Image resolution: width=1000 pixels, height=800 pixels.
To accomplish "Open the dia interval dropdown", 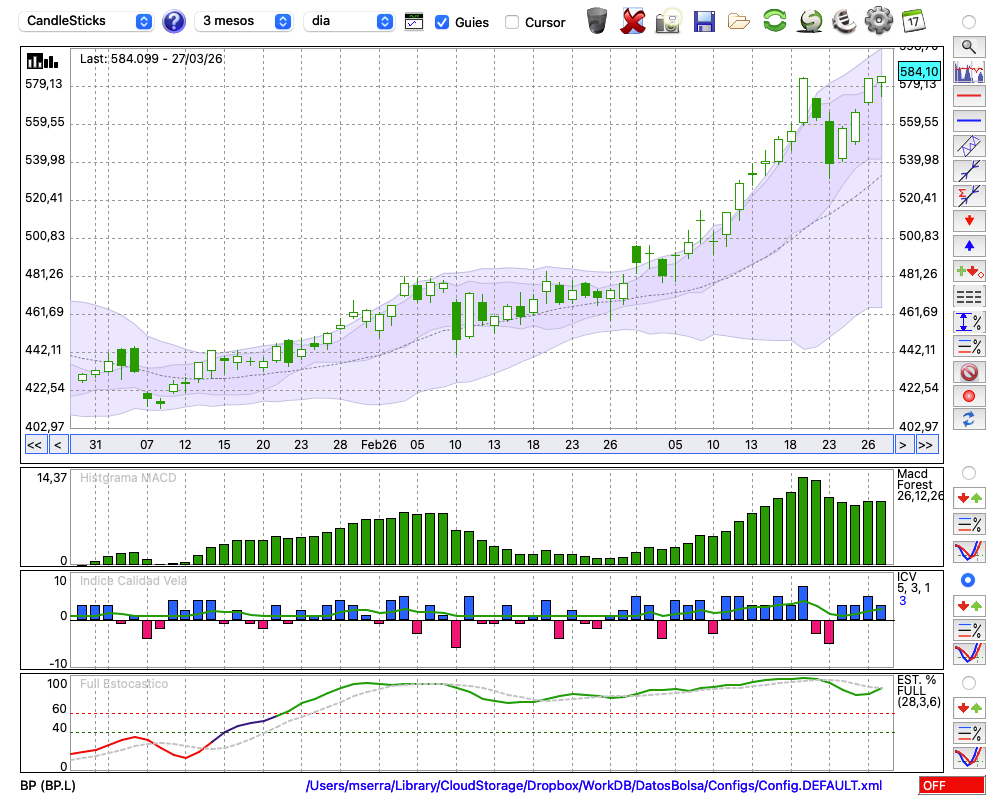I will tap(349, 21).
